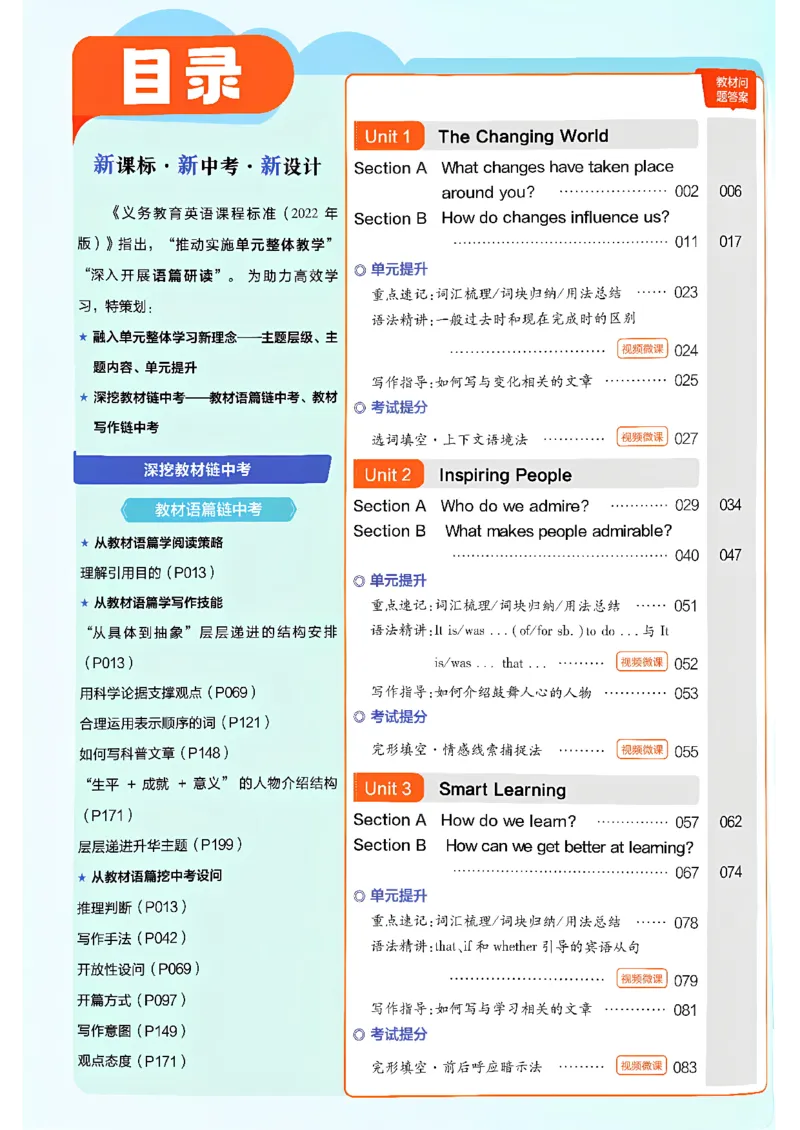This screenshot has width=800, height=1130.
Task: Click the 视频微课 badge on 完形填空·情感线索捕捉法 row
Action: click(642, 749)
